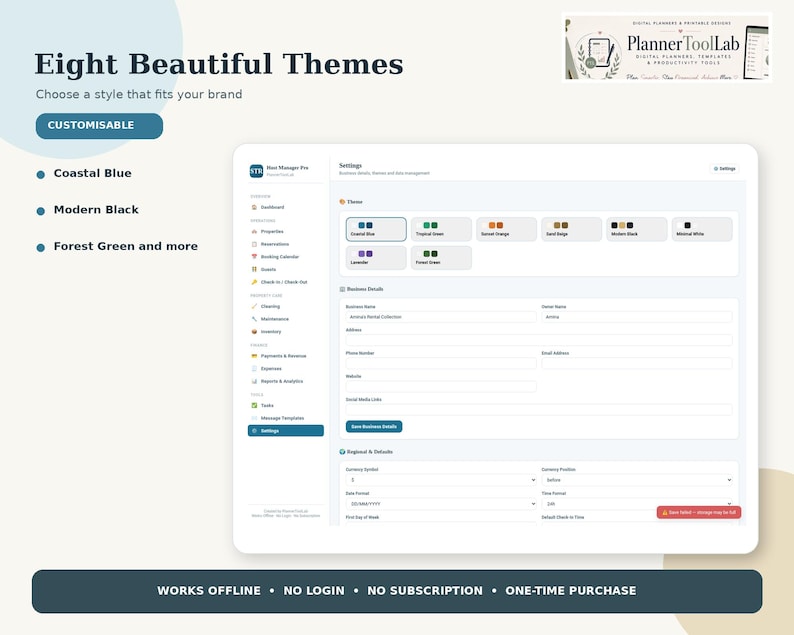Click the Phone Number input field
794x635 pixels.
tap(441, 363)
